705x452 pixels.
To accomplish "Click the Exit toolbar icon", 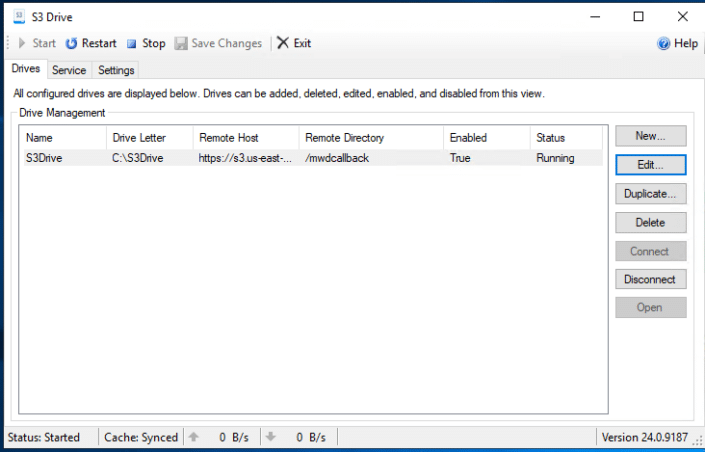I will pyautogui.click(x=283, y=43).
